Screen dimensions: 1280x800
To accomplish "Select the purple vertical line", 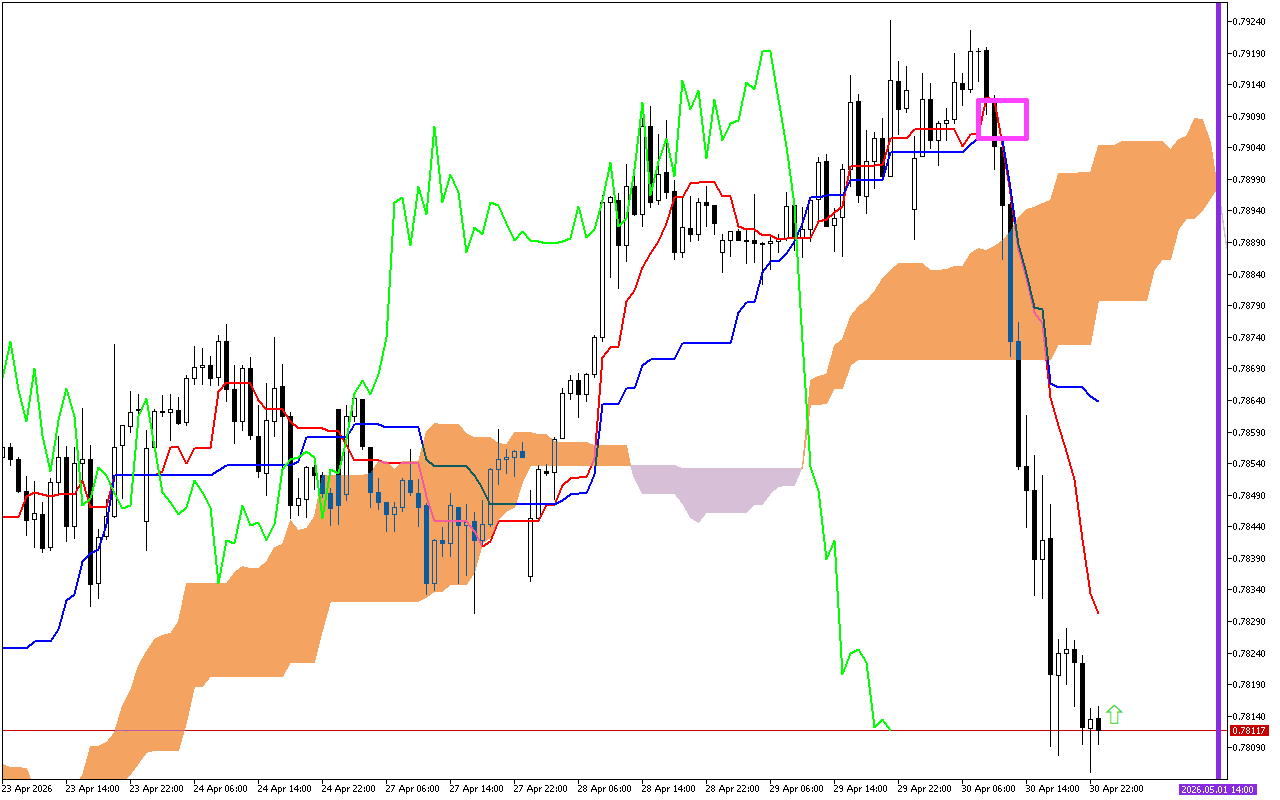I will click(1218, 400).
